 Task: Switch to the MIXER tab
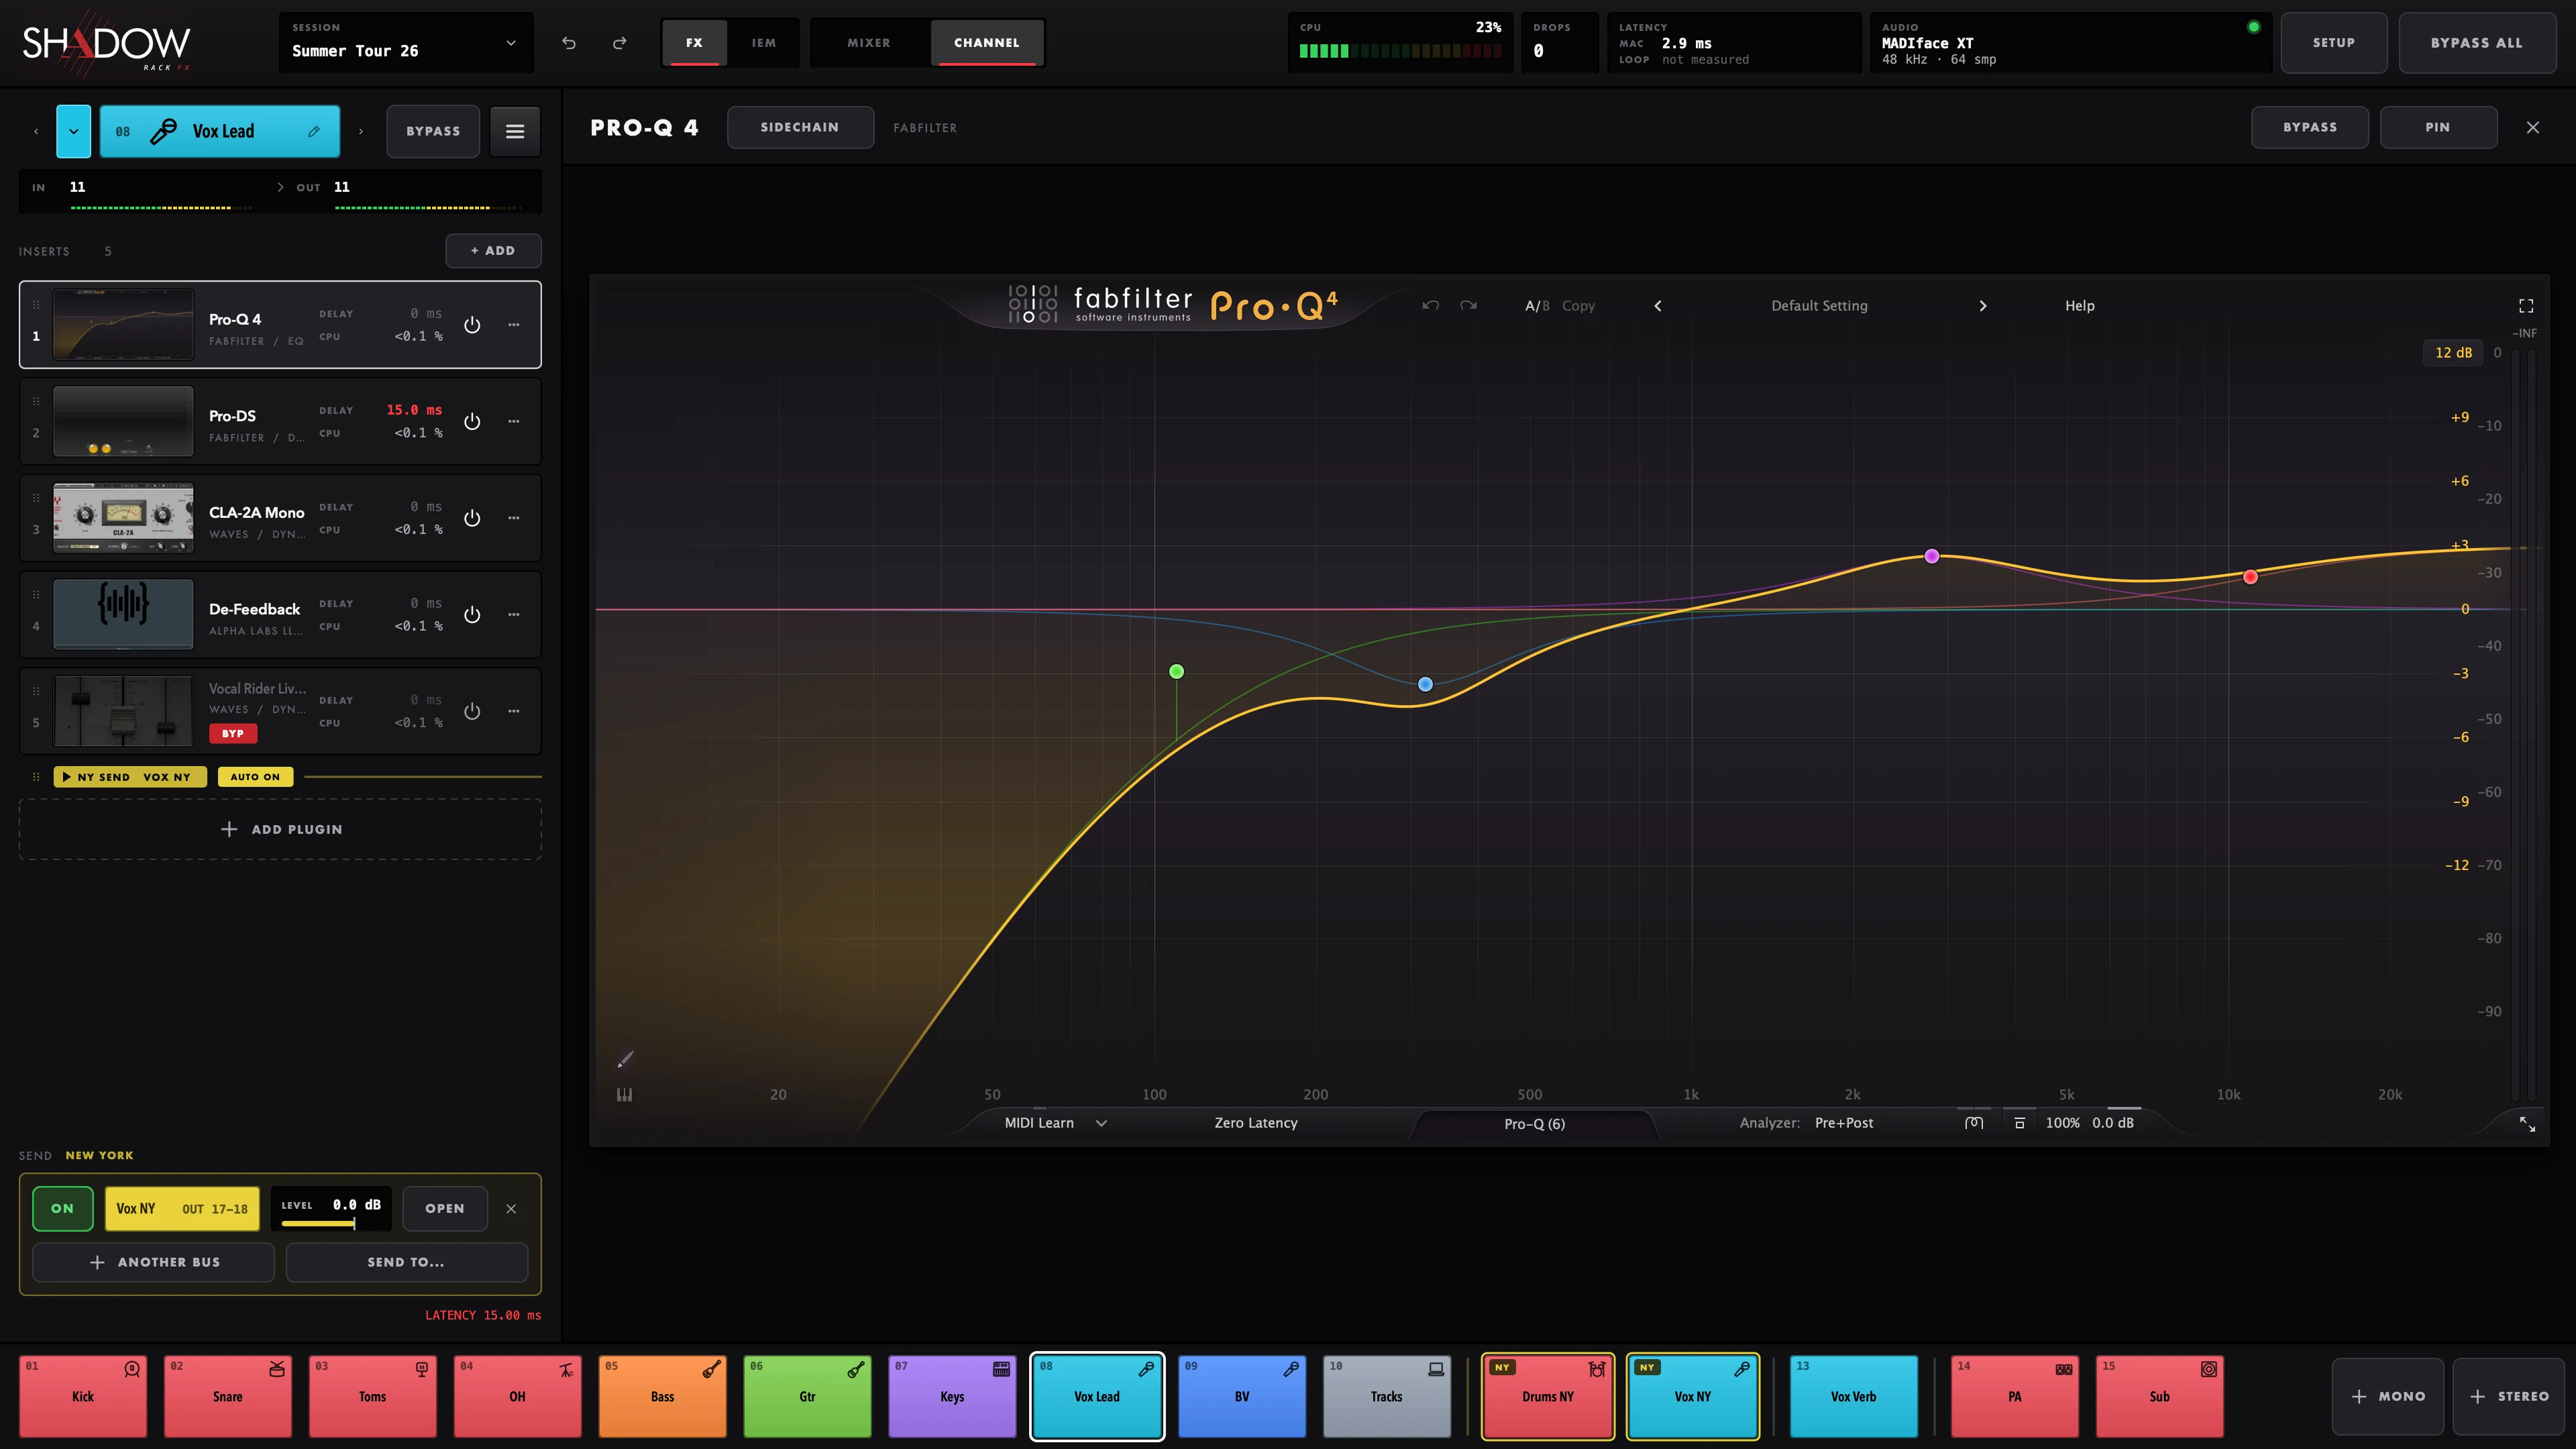click(x=869, y=43)
